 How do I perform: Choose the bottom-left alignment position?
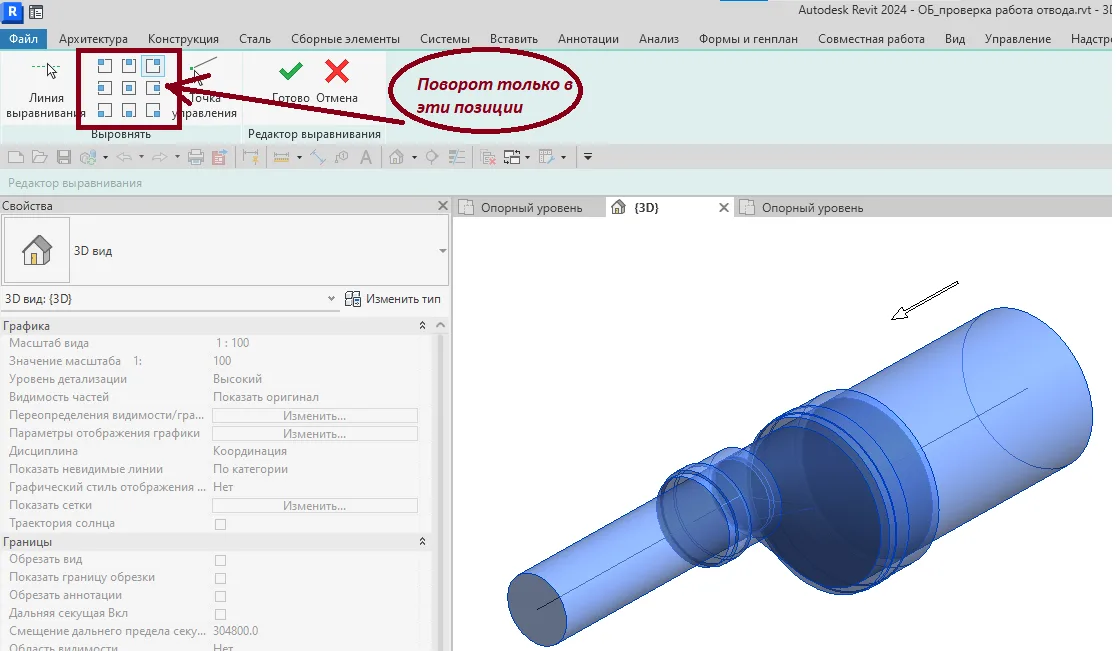tap(105, 110)
